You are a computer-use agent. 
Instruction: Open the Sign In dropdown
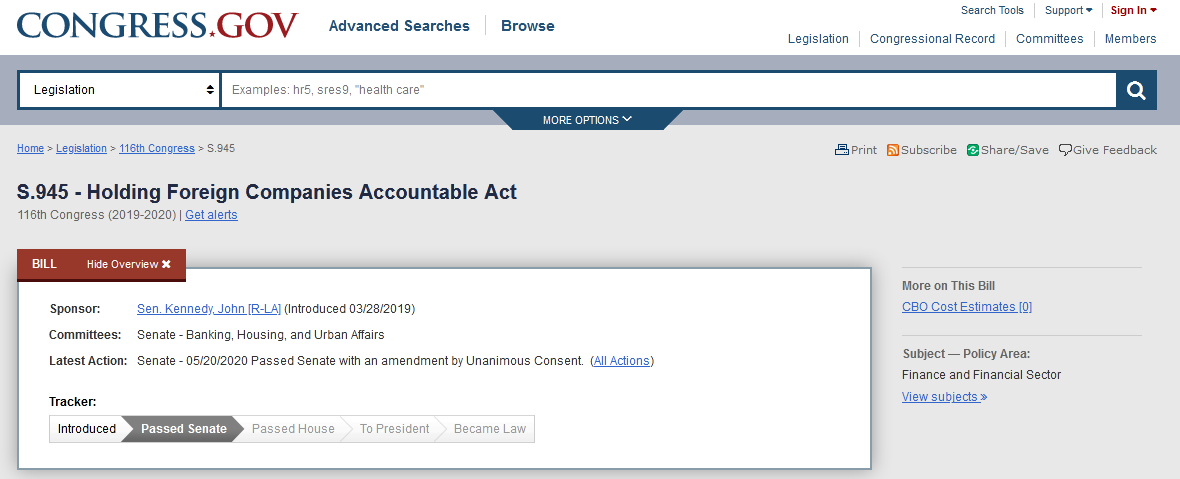click(1133, 10)
